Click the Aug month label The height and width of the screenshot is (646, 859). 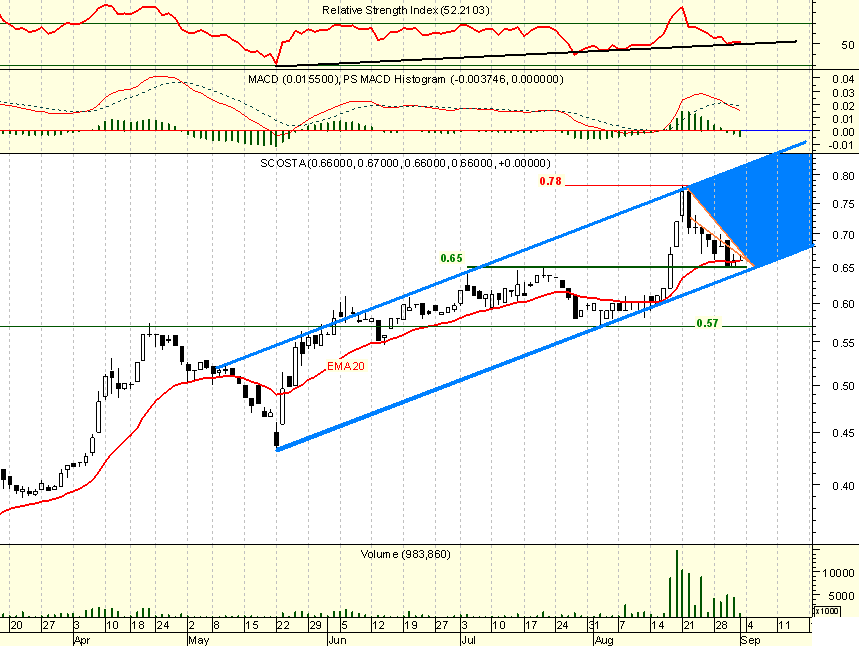[x=604, y=640]
